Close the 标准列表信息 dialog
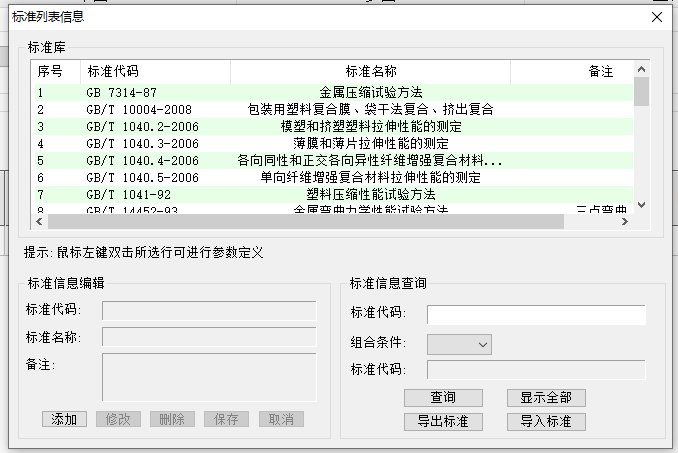The height and width of the screenshot is (453, 678). [x=657, y=17]
